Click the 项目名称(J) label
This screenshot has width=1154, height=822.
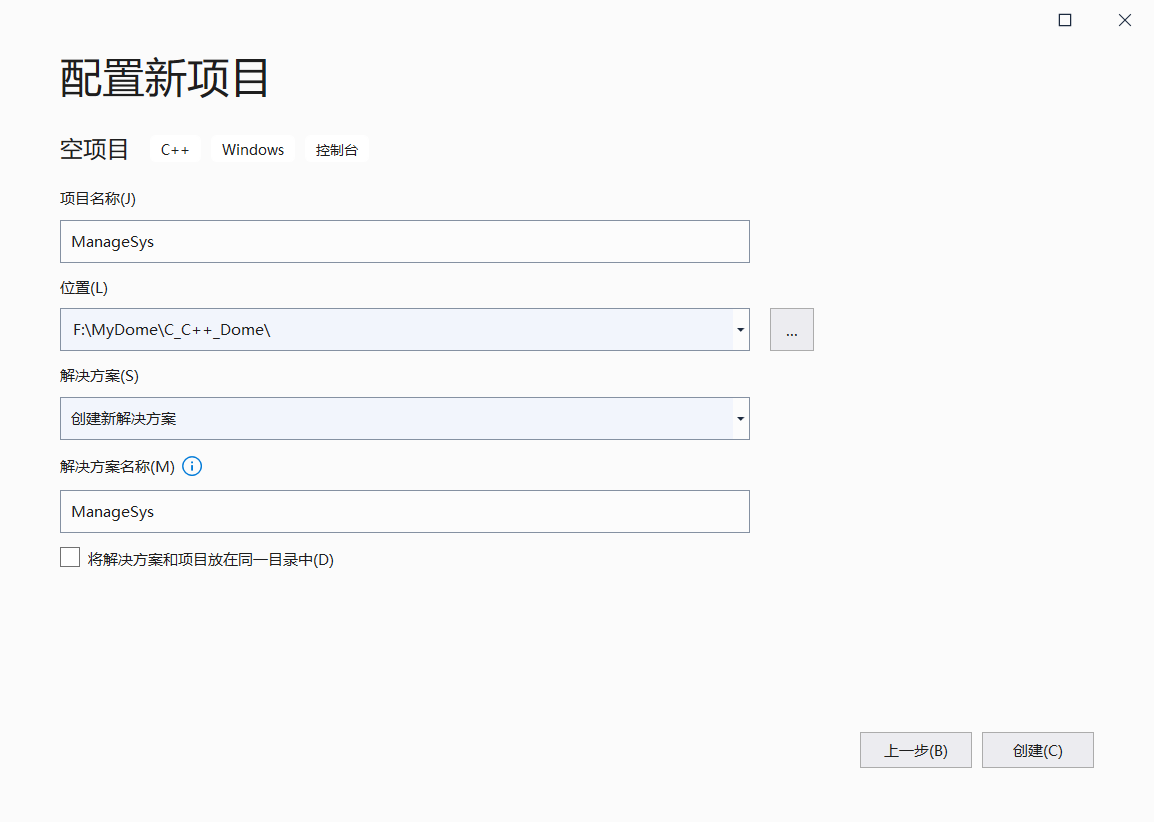click(98, 198)
